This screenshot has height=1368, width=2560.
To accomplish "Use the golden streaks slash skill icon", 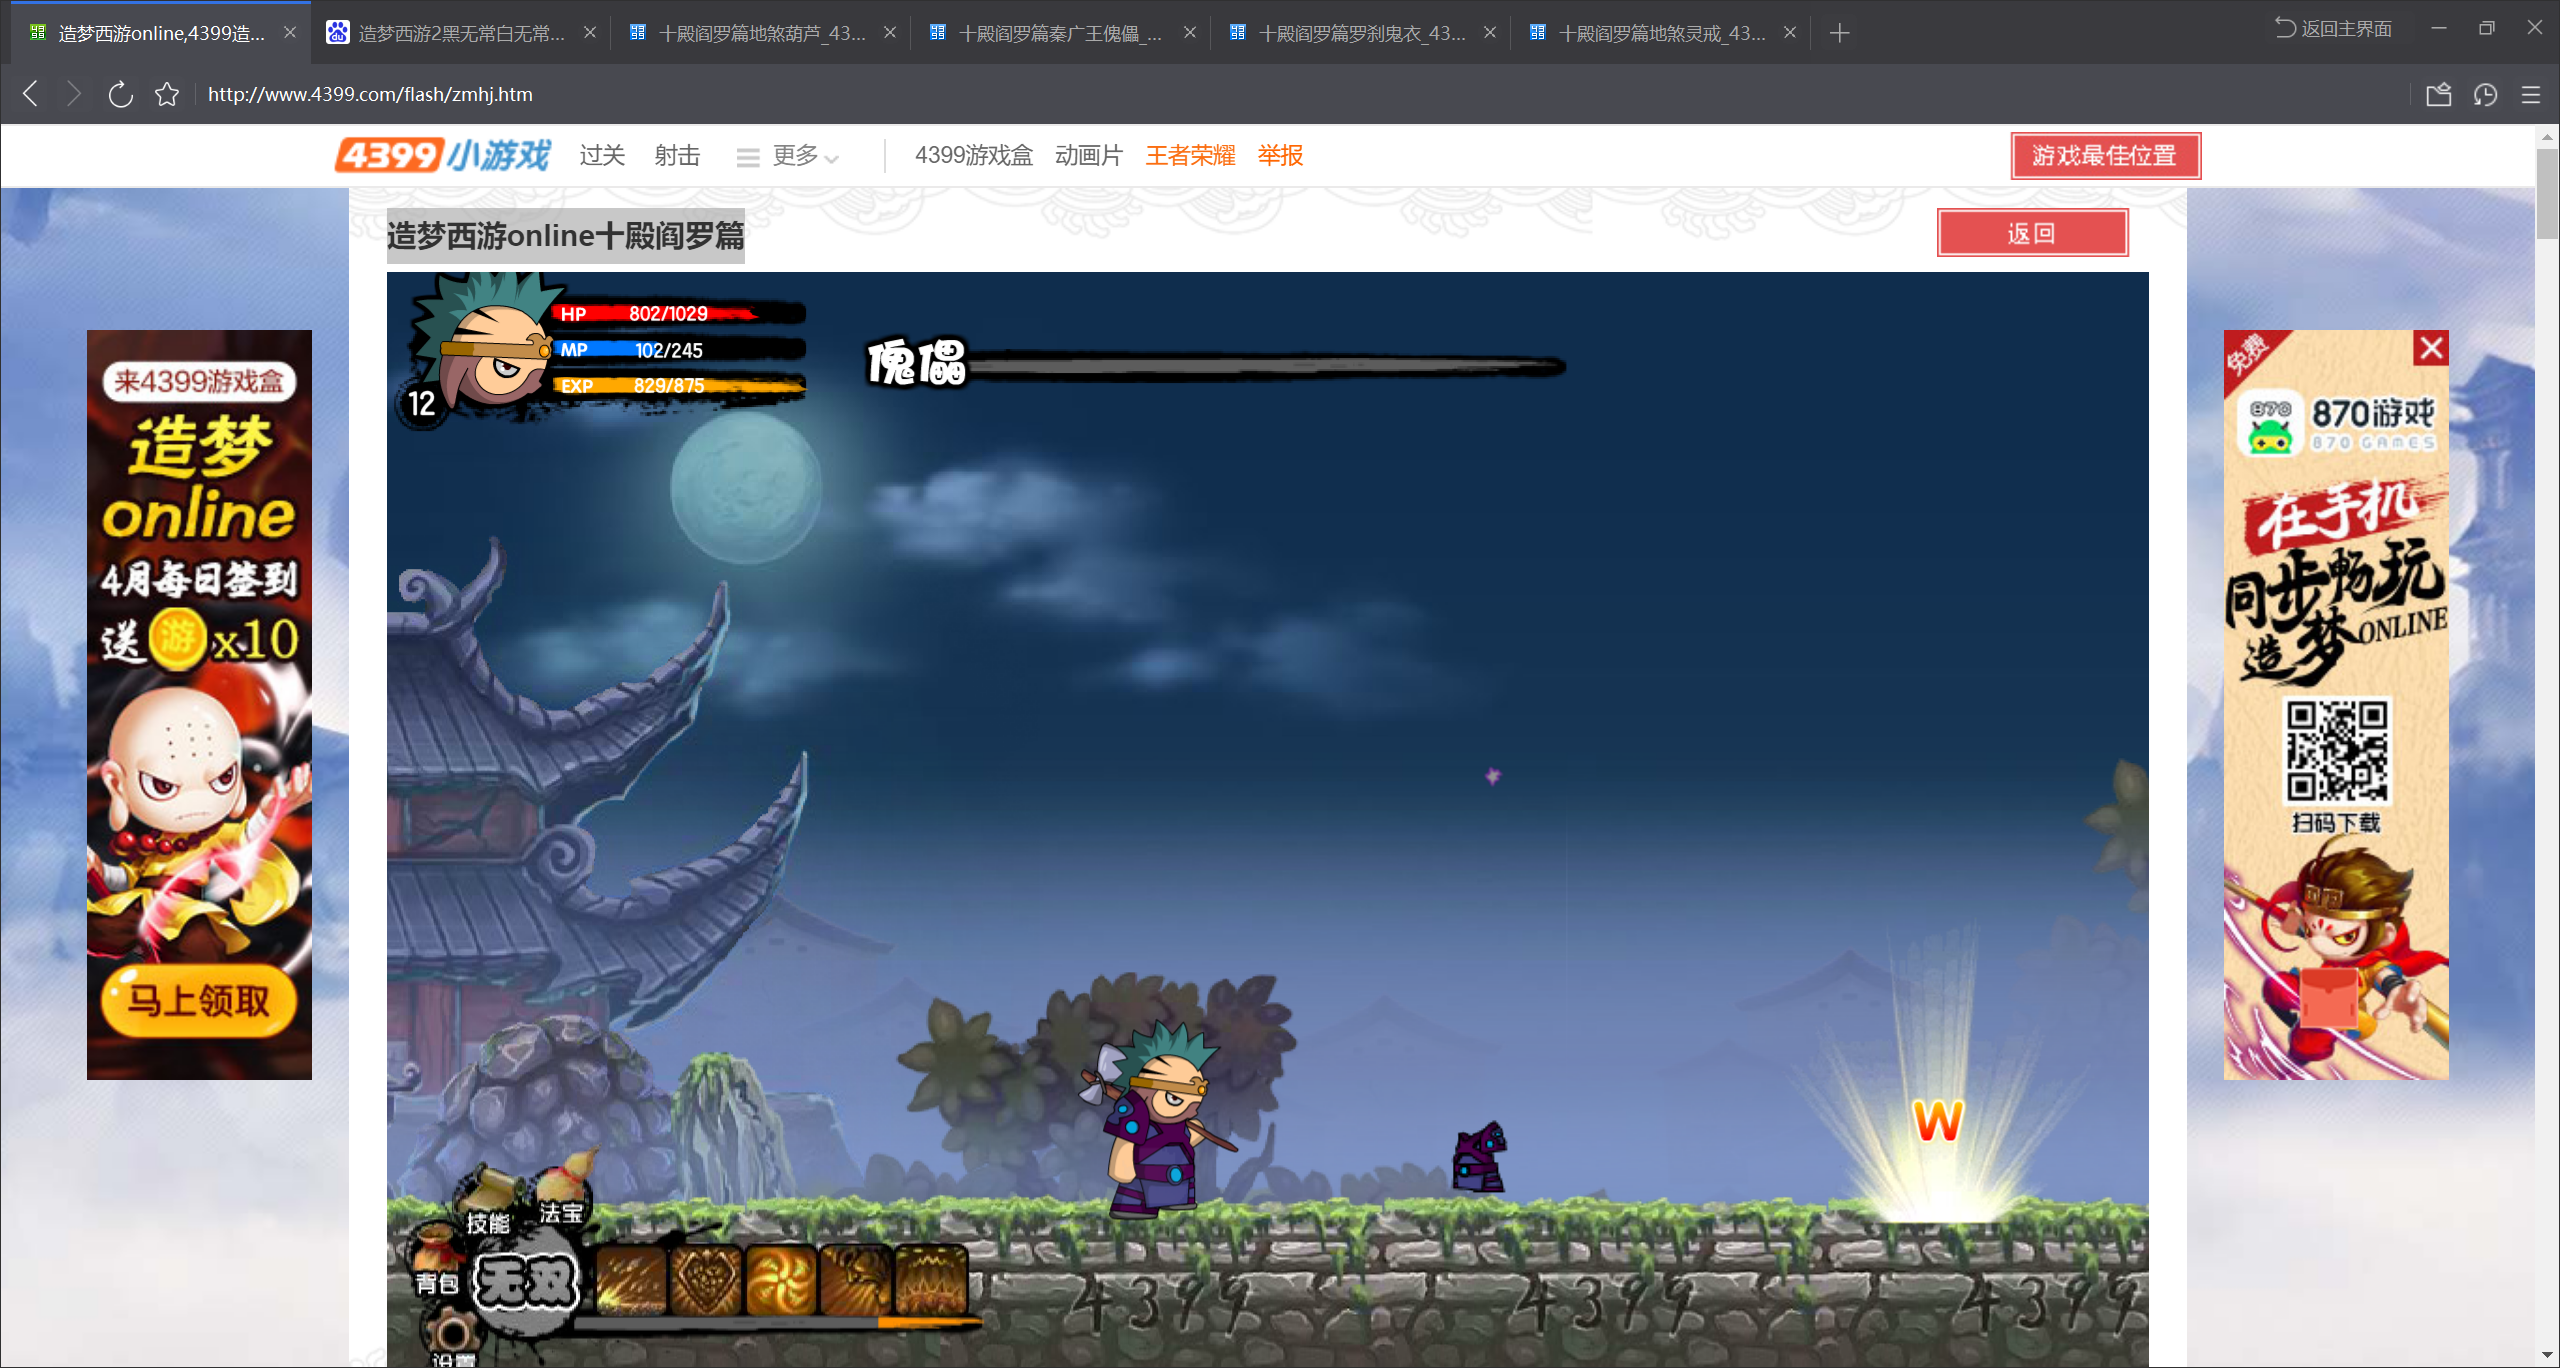I will point(632,1281).
